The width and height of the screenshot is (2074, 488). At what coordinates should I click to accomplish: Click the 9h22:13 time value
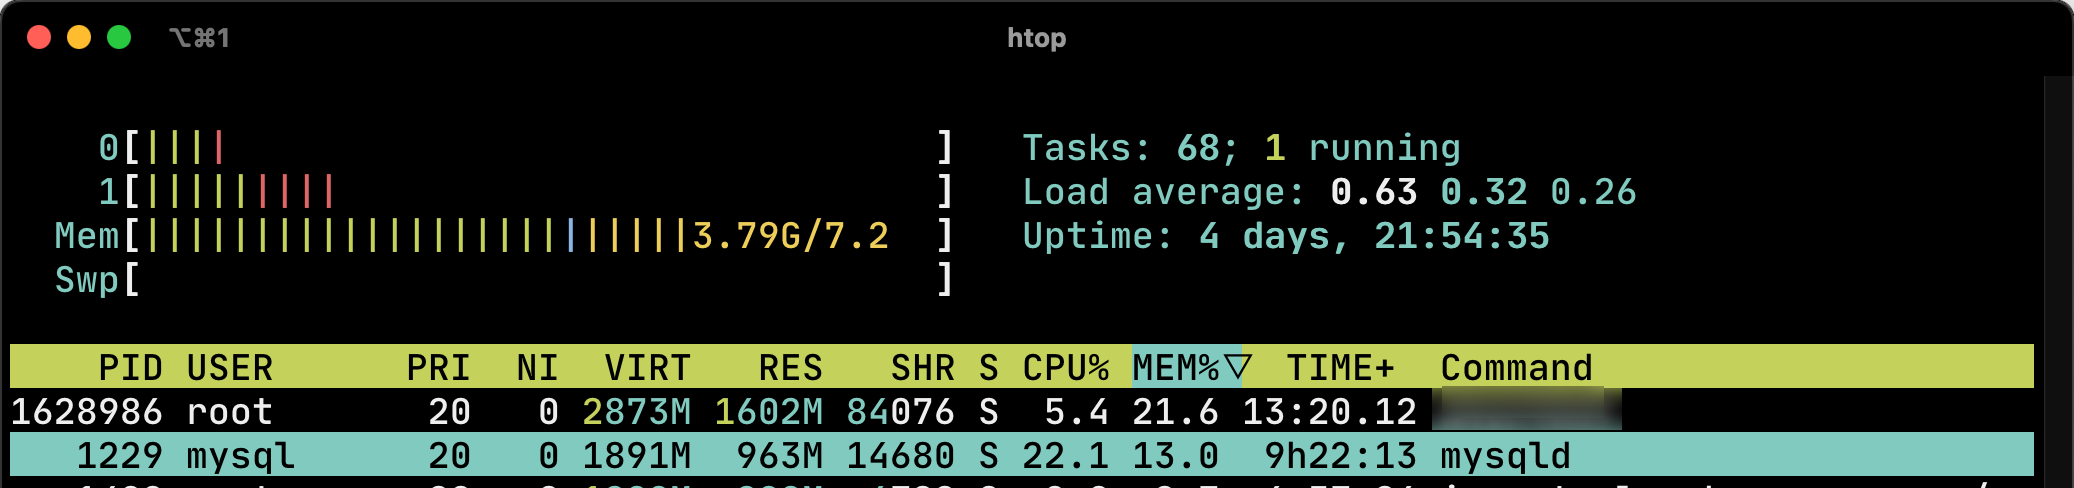[1340, 455]
